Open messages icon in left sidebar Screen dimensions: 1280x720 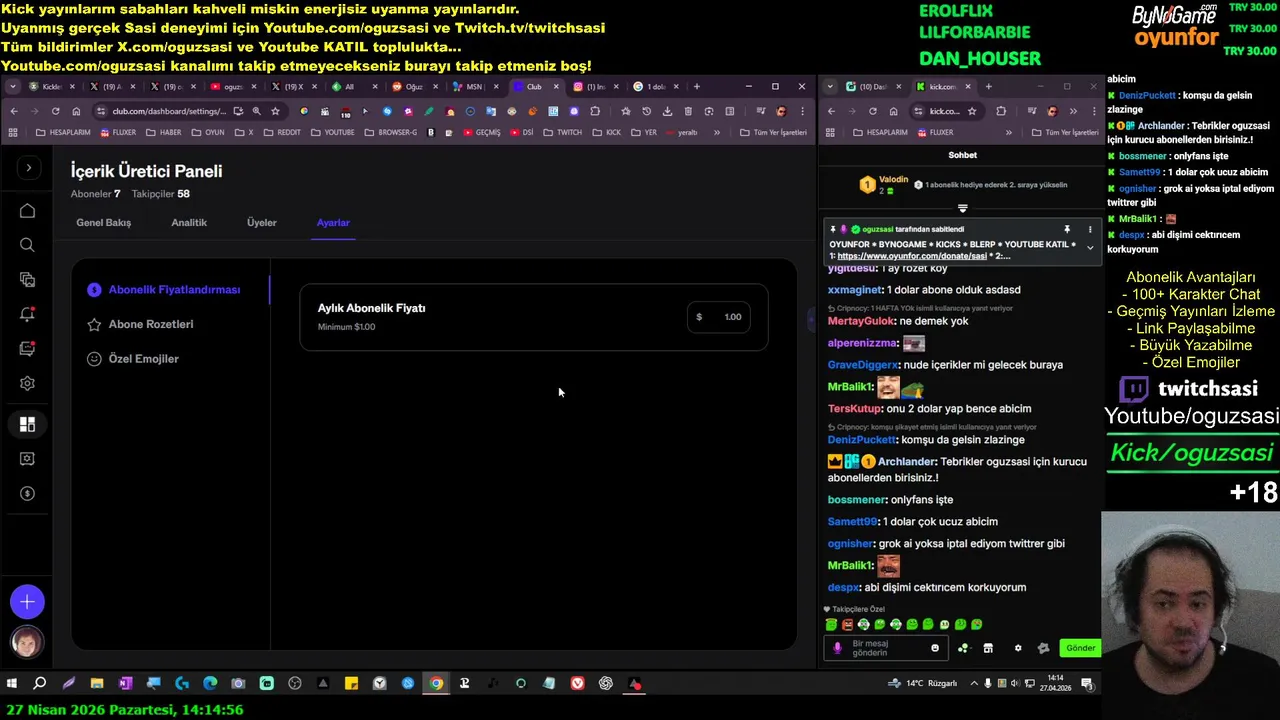click(x=27, y=349)
